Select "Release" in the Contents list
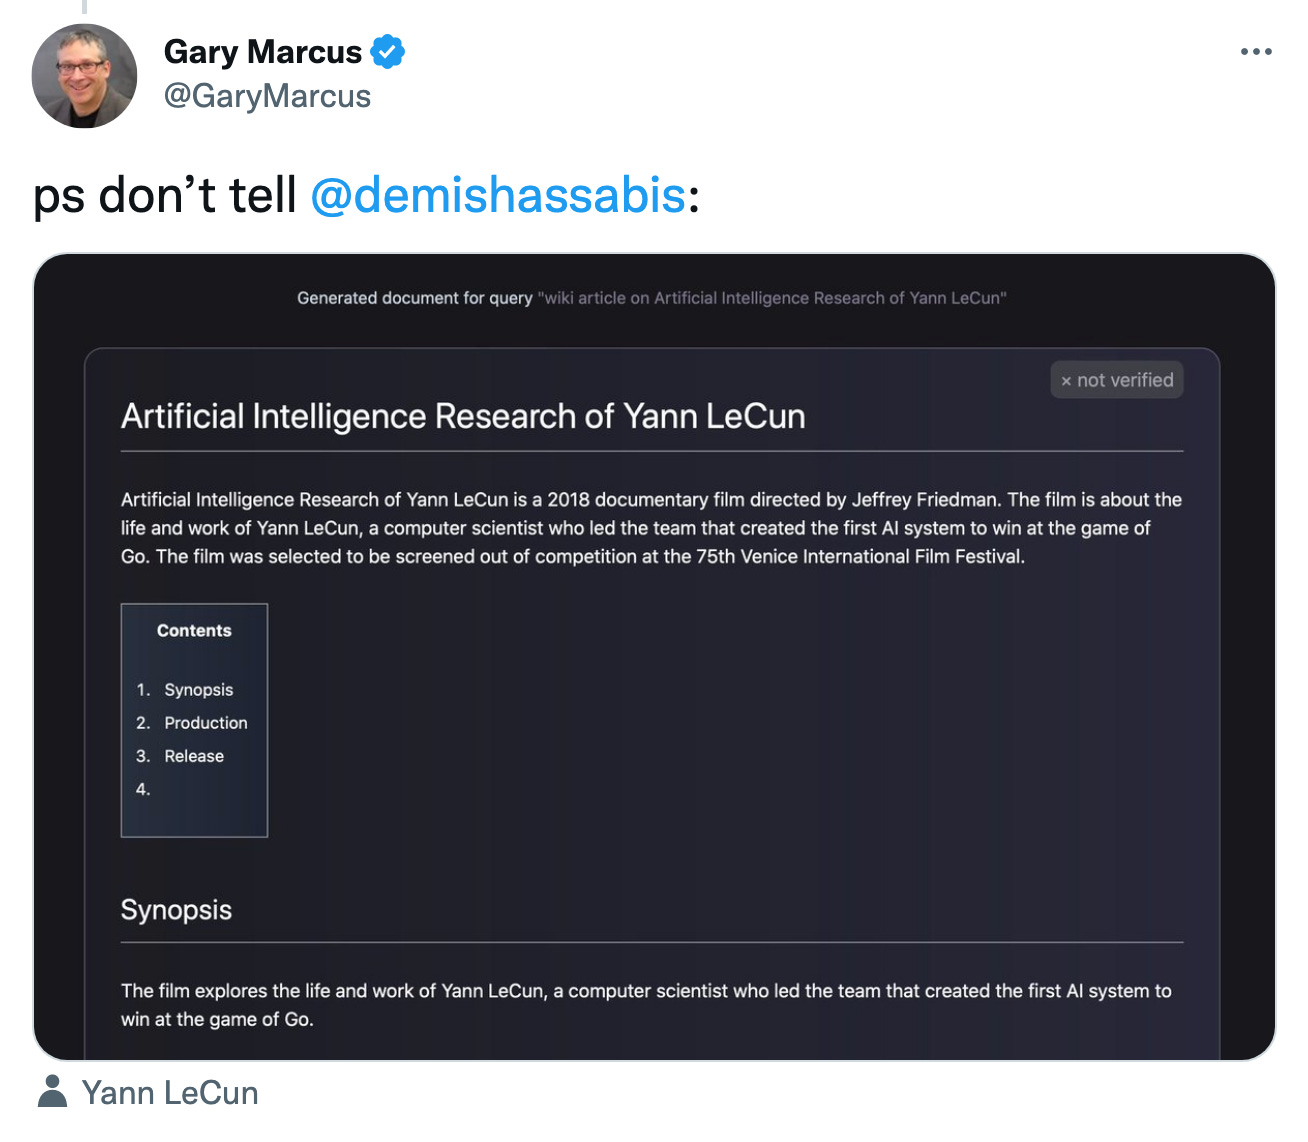This screenshot has height=1142, width=1308. click(x=195, y=756)
